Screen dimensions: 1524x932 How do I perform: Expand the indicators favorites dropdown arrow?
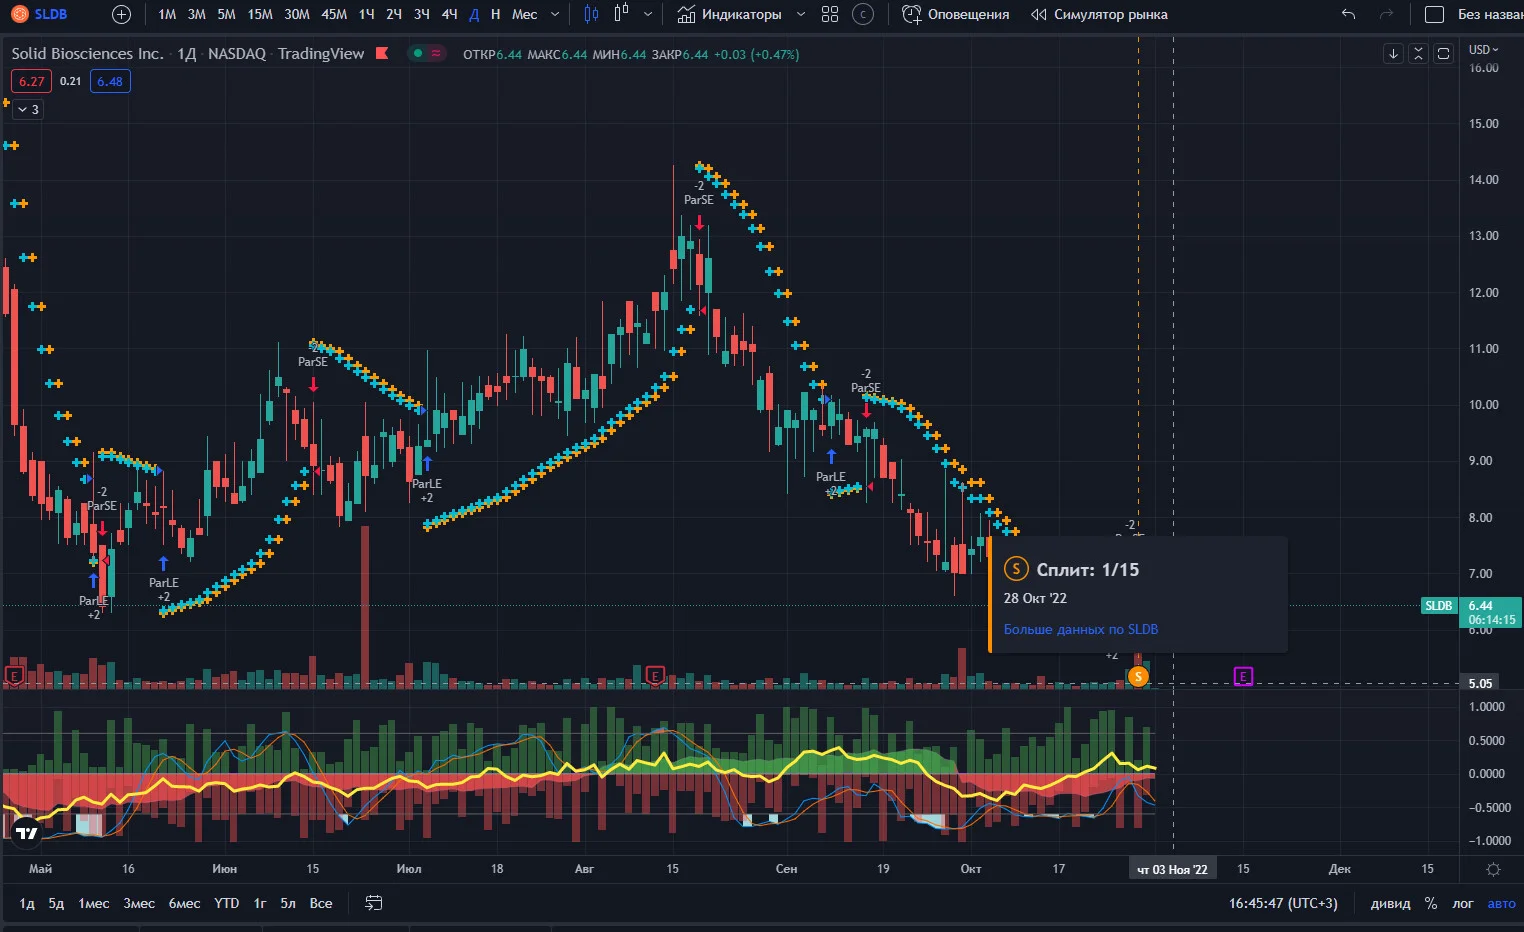tap(800, 14)
